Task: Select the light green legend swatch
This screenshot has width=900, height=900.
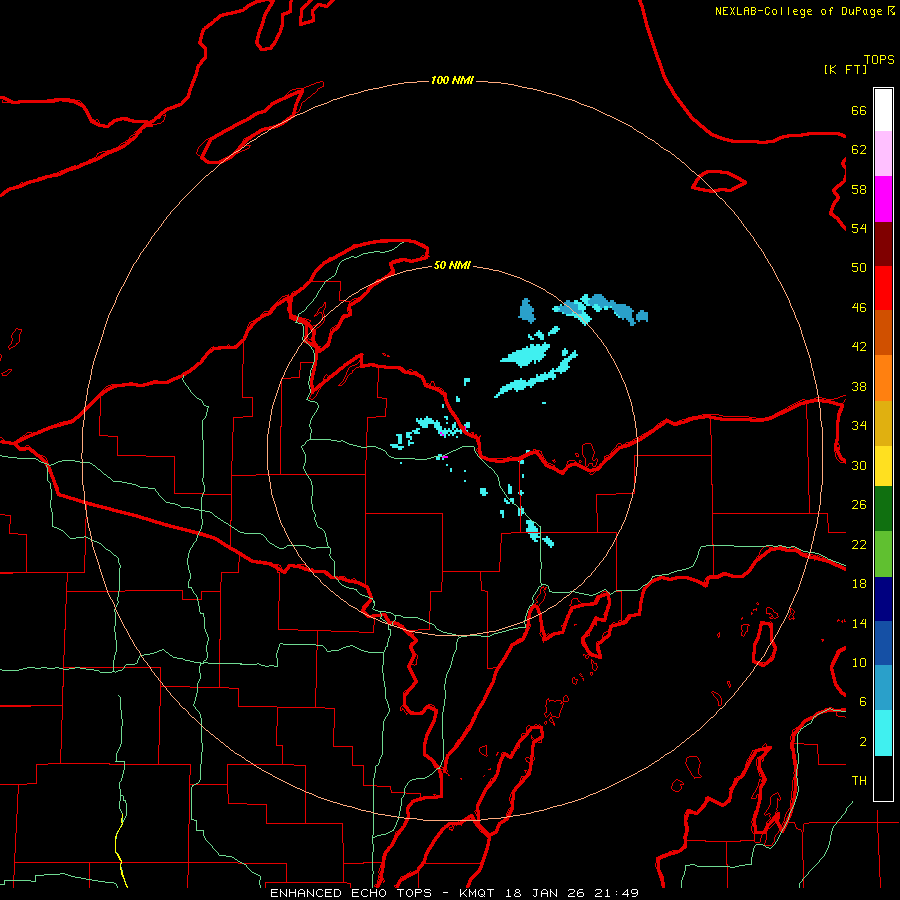Action: tap(883, 554)
